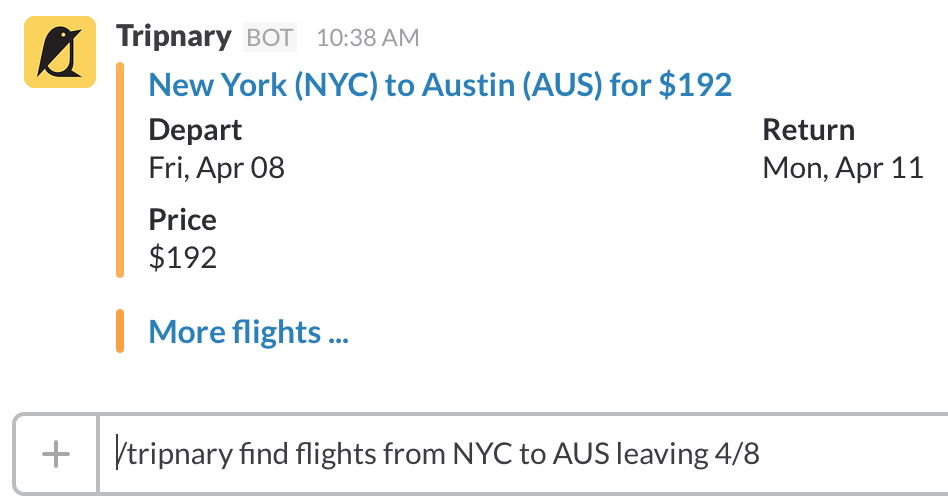Select the Fri, Apr 08 departure date
The height and width of the screenshot is (503, 948).
point(217,167)
